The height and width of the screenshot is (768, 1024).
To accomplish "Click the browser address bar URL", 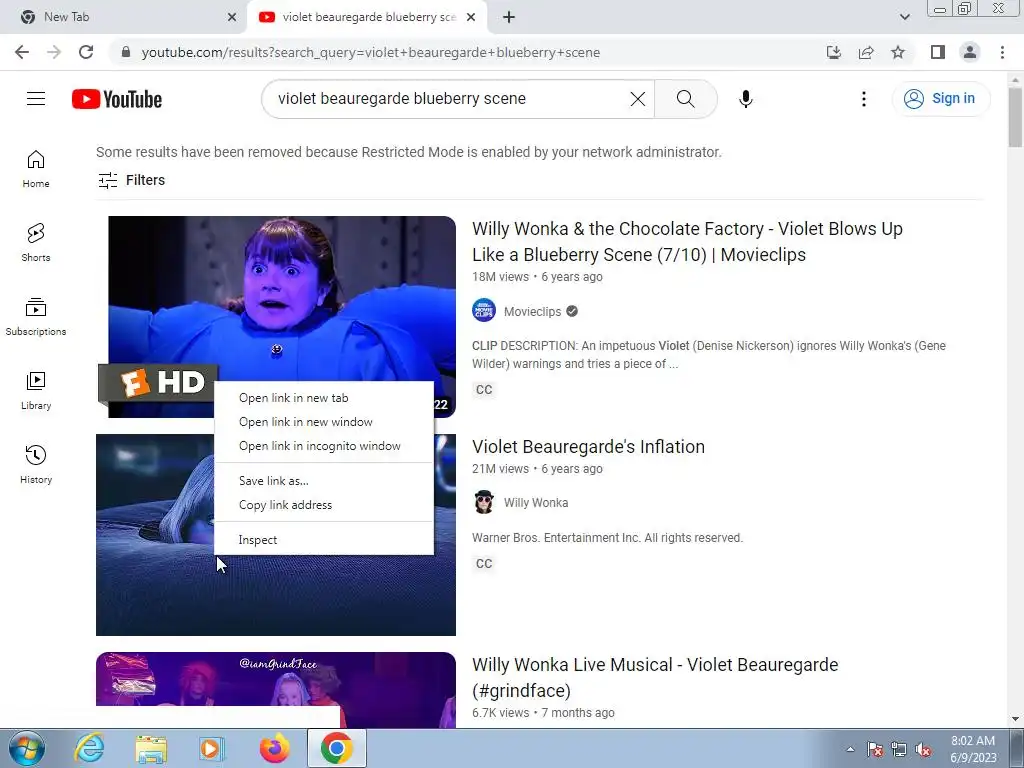I will pos(370,52).
